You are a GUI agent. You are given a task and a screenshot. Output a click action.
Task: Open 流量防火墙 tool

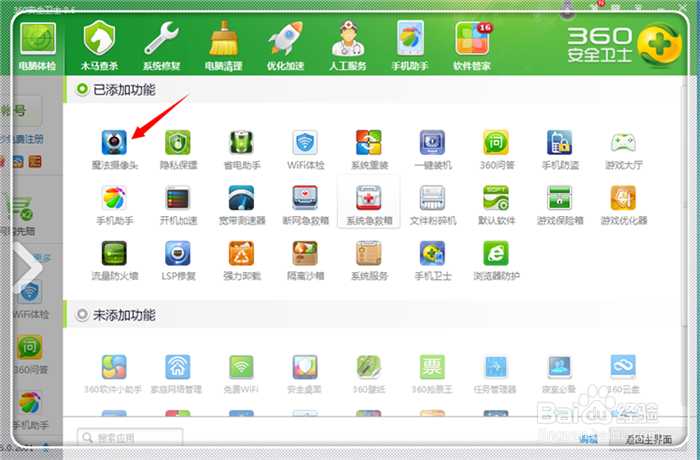[x=114, y=260]
